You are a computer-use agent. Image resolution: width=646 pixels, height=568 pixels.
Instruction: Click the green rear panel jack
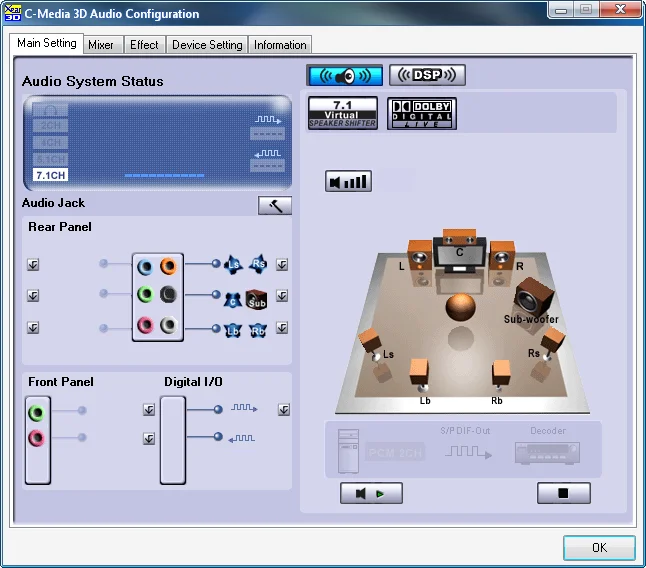pos(145,295)
